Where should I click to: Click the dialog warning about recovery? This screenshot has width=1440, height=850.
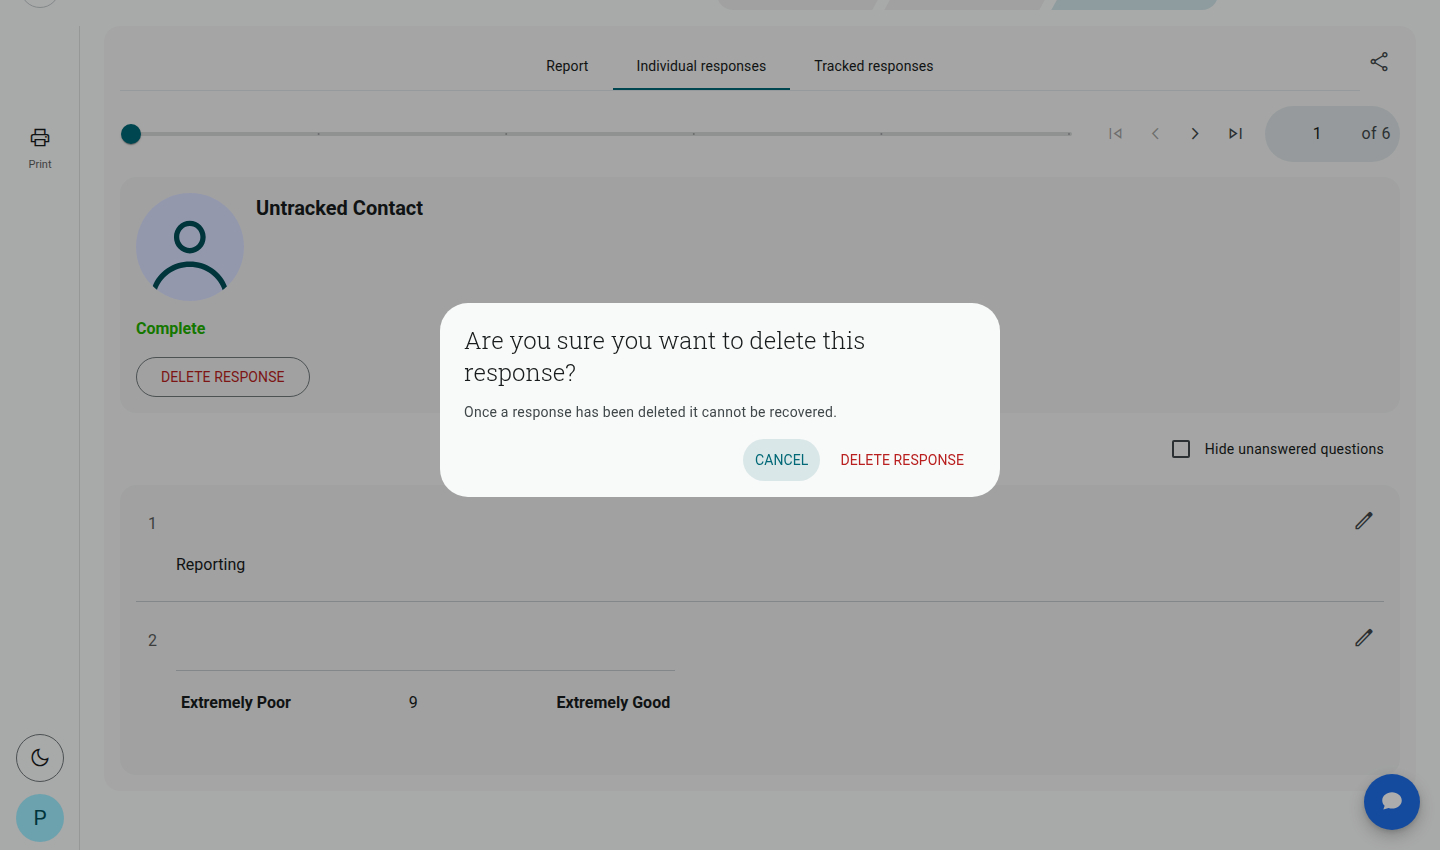[650, 412]
